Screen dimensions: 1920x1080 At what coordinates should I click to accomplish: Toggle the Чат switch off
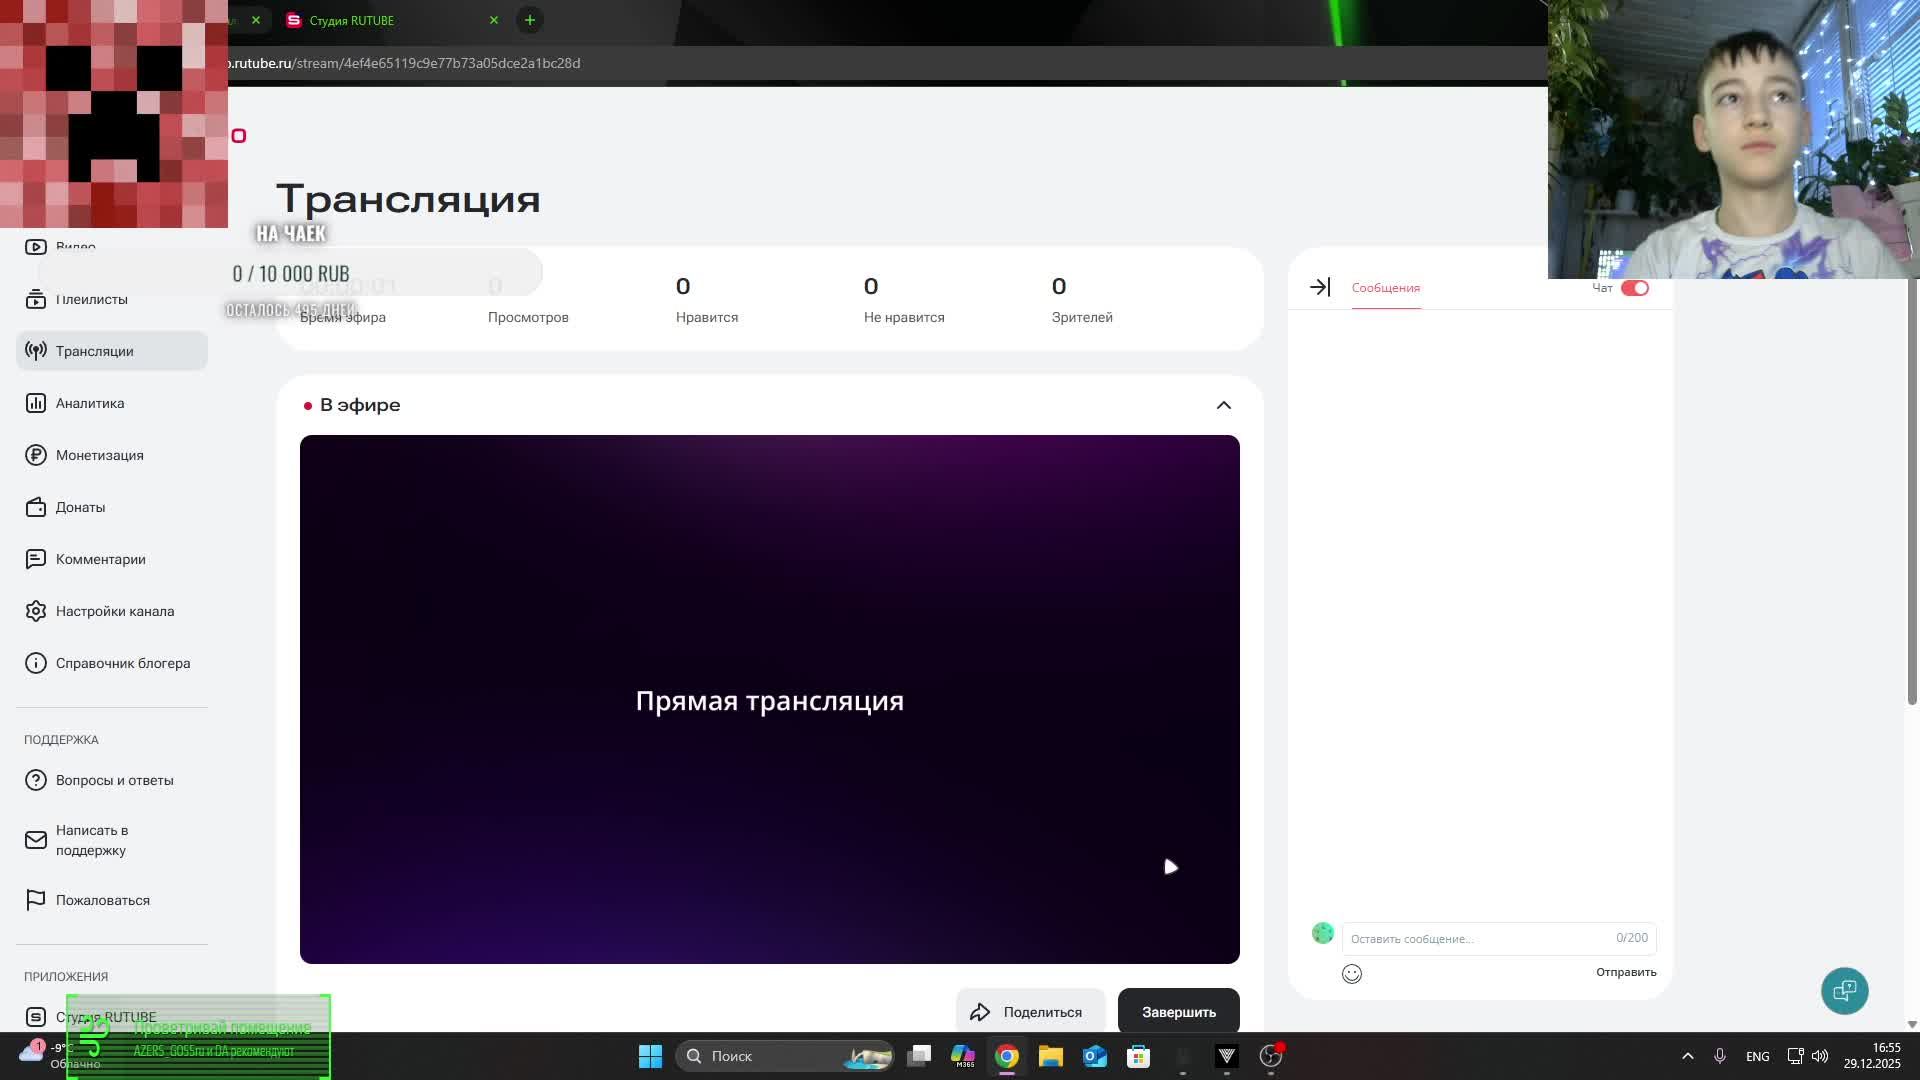coord(1636,287)
